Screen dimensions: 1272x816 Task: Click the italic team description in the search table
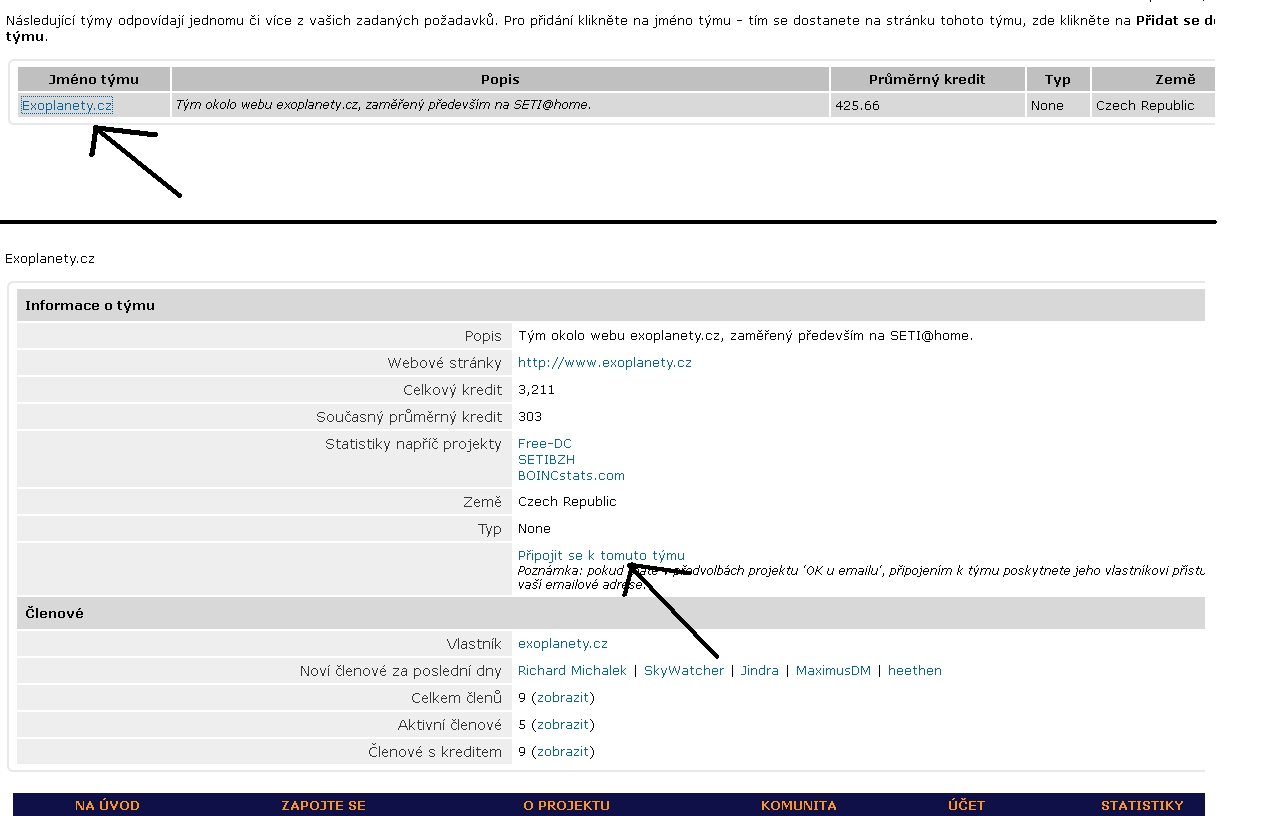tap(383, 104)
